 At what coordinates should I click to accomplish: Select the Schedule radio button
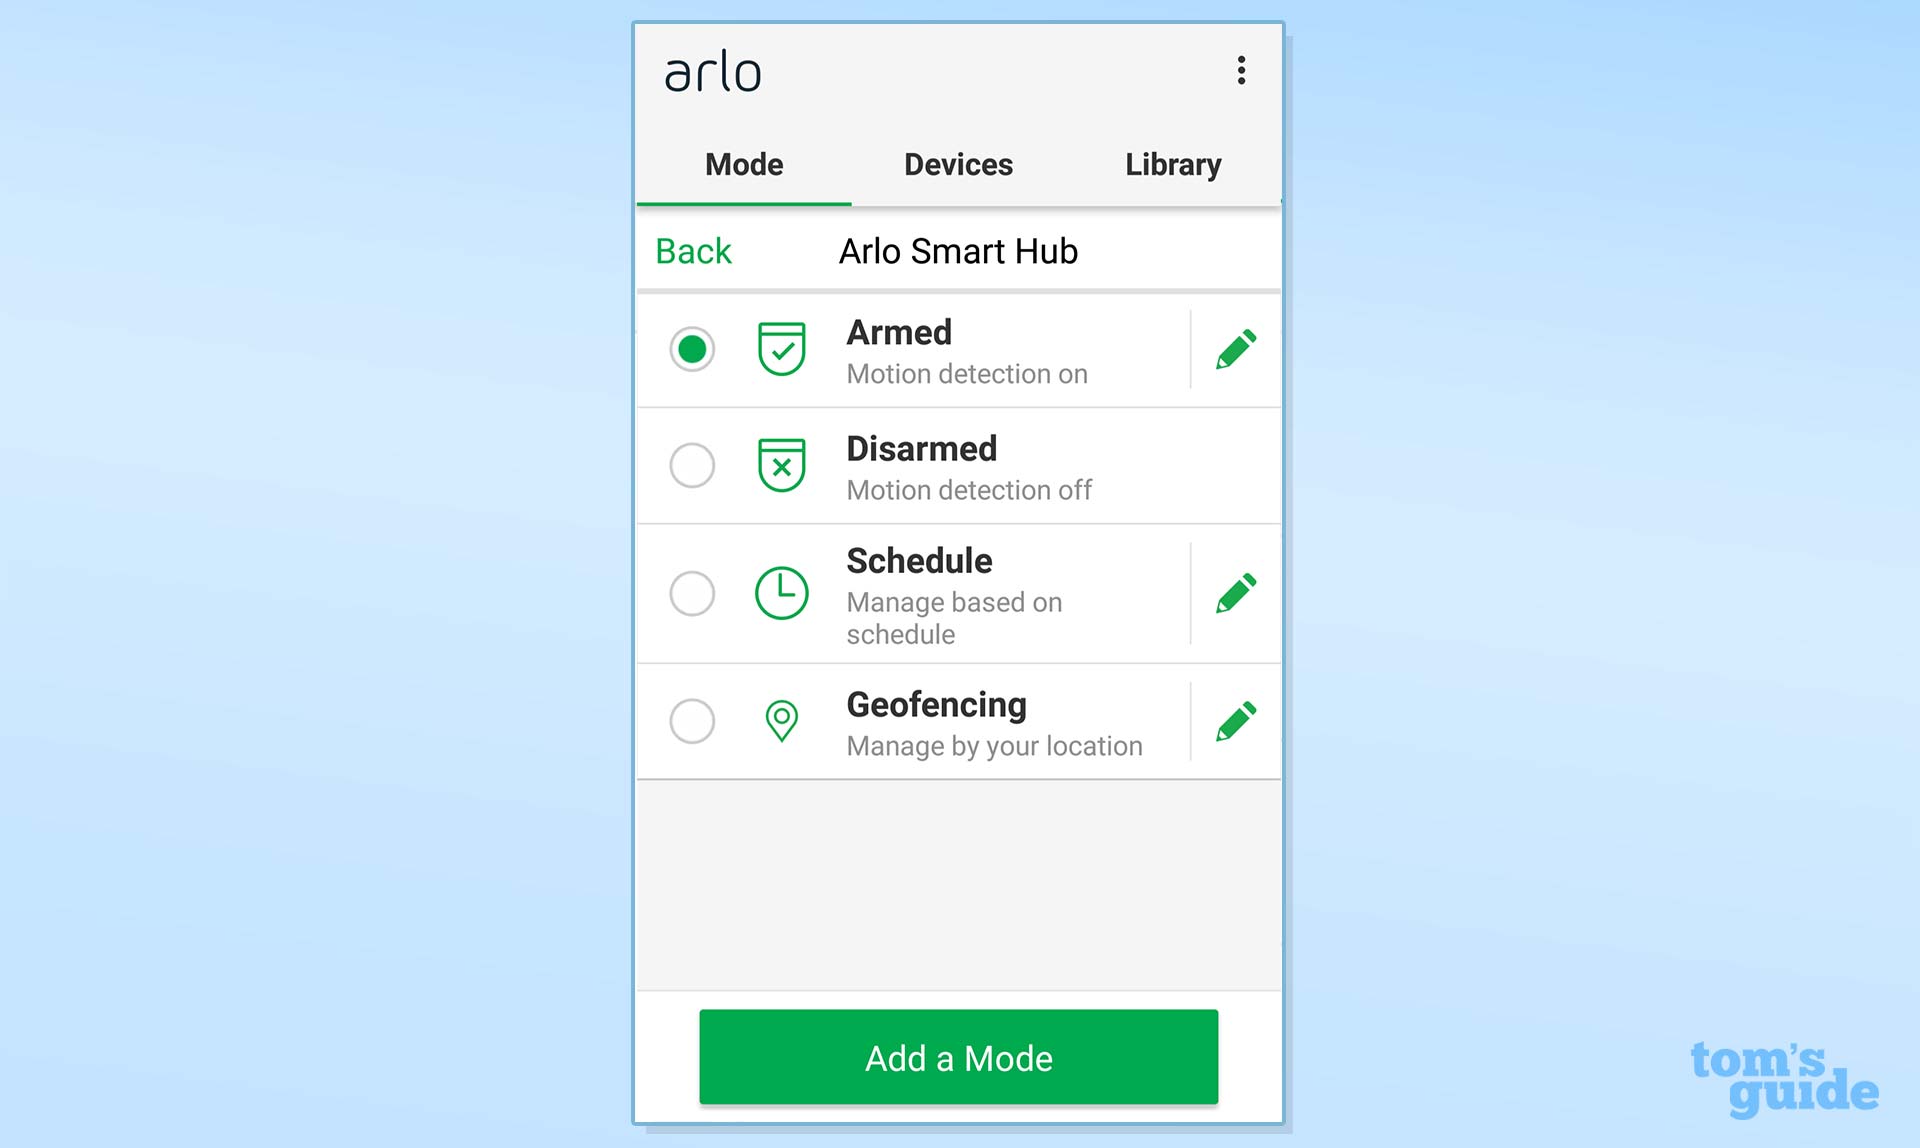point(691,592)
